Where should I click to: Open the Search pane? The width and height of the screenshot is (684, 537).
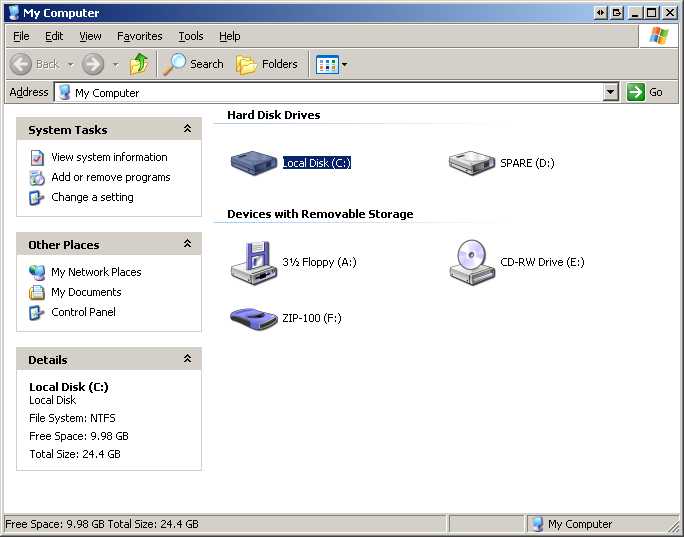click(193, 64)
